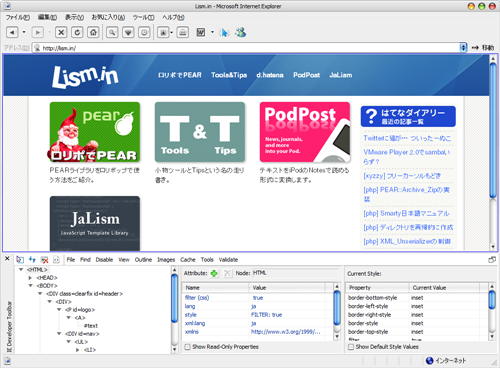Enable Show Read-Only Properties checkbox
This screenshot has width=500, height=368.
tap(188, 347)
